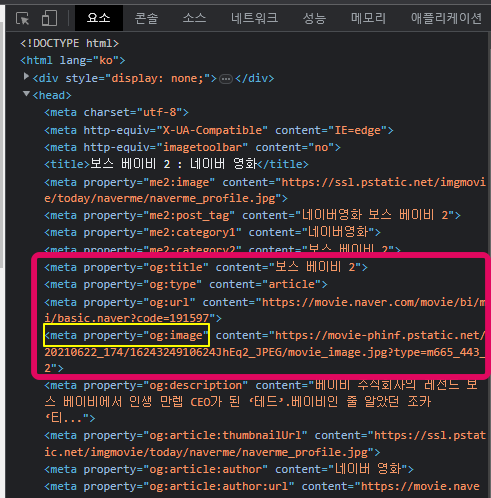Select the og:type article meta line
This screenshot has height=498, width=491.
(186, 284)
